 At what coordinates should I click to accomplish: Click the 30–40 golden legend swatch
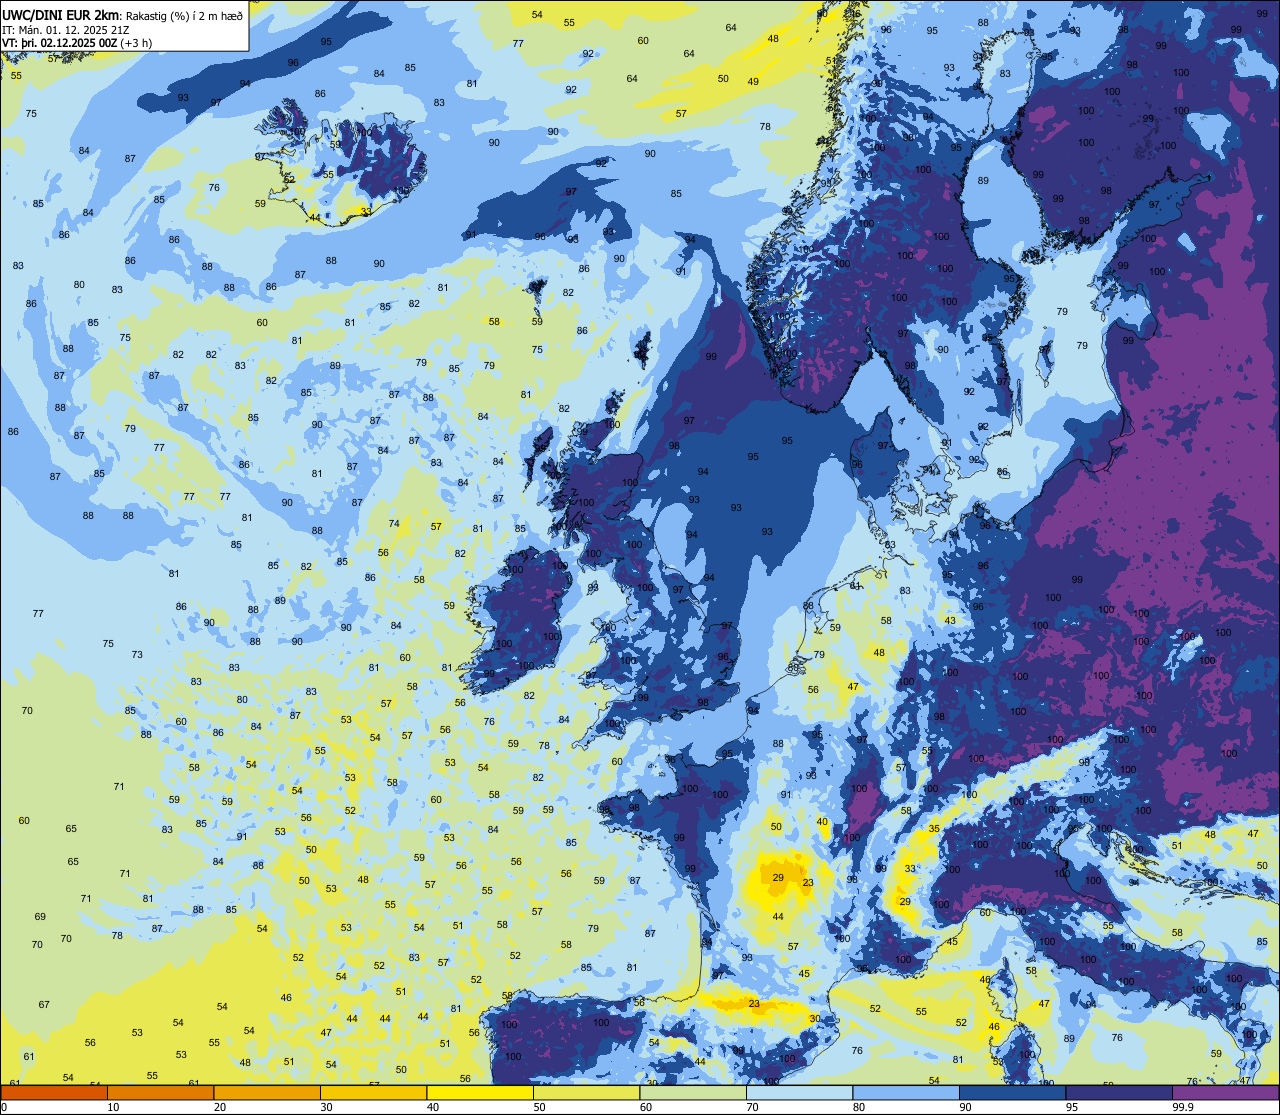tap(373, 1092)
